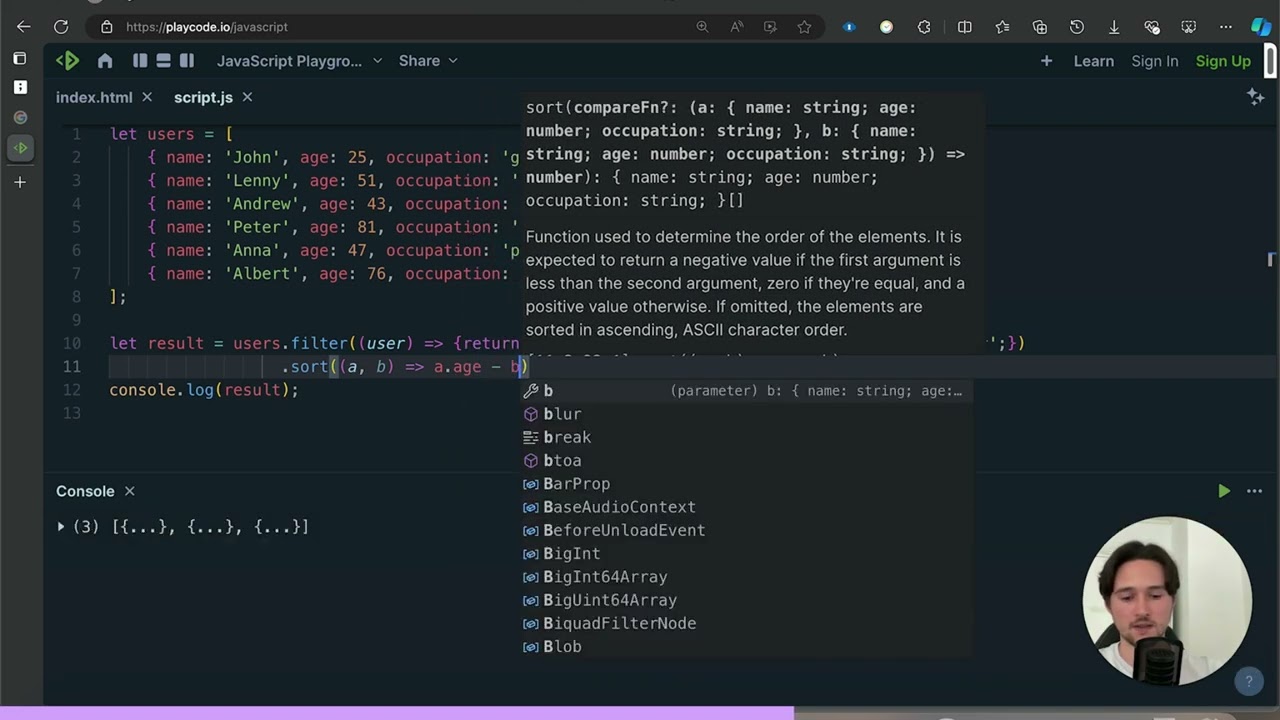Select 'BaseAudioContext' autocomplete suggestion
1280x720 pixels.
coord(747,507)
